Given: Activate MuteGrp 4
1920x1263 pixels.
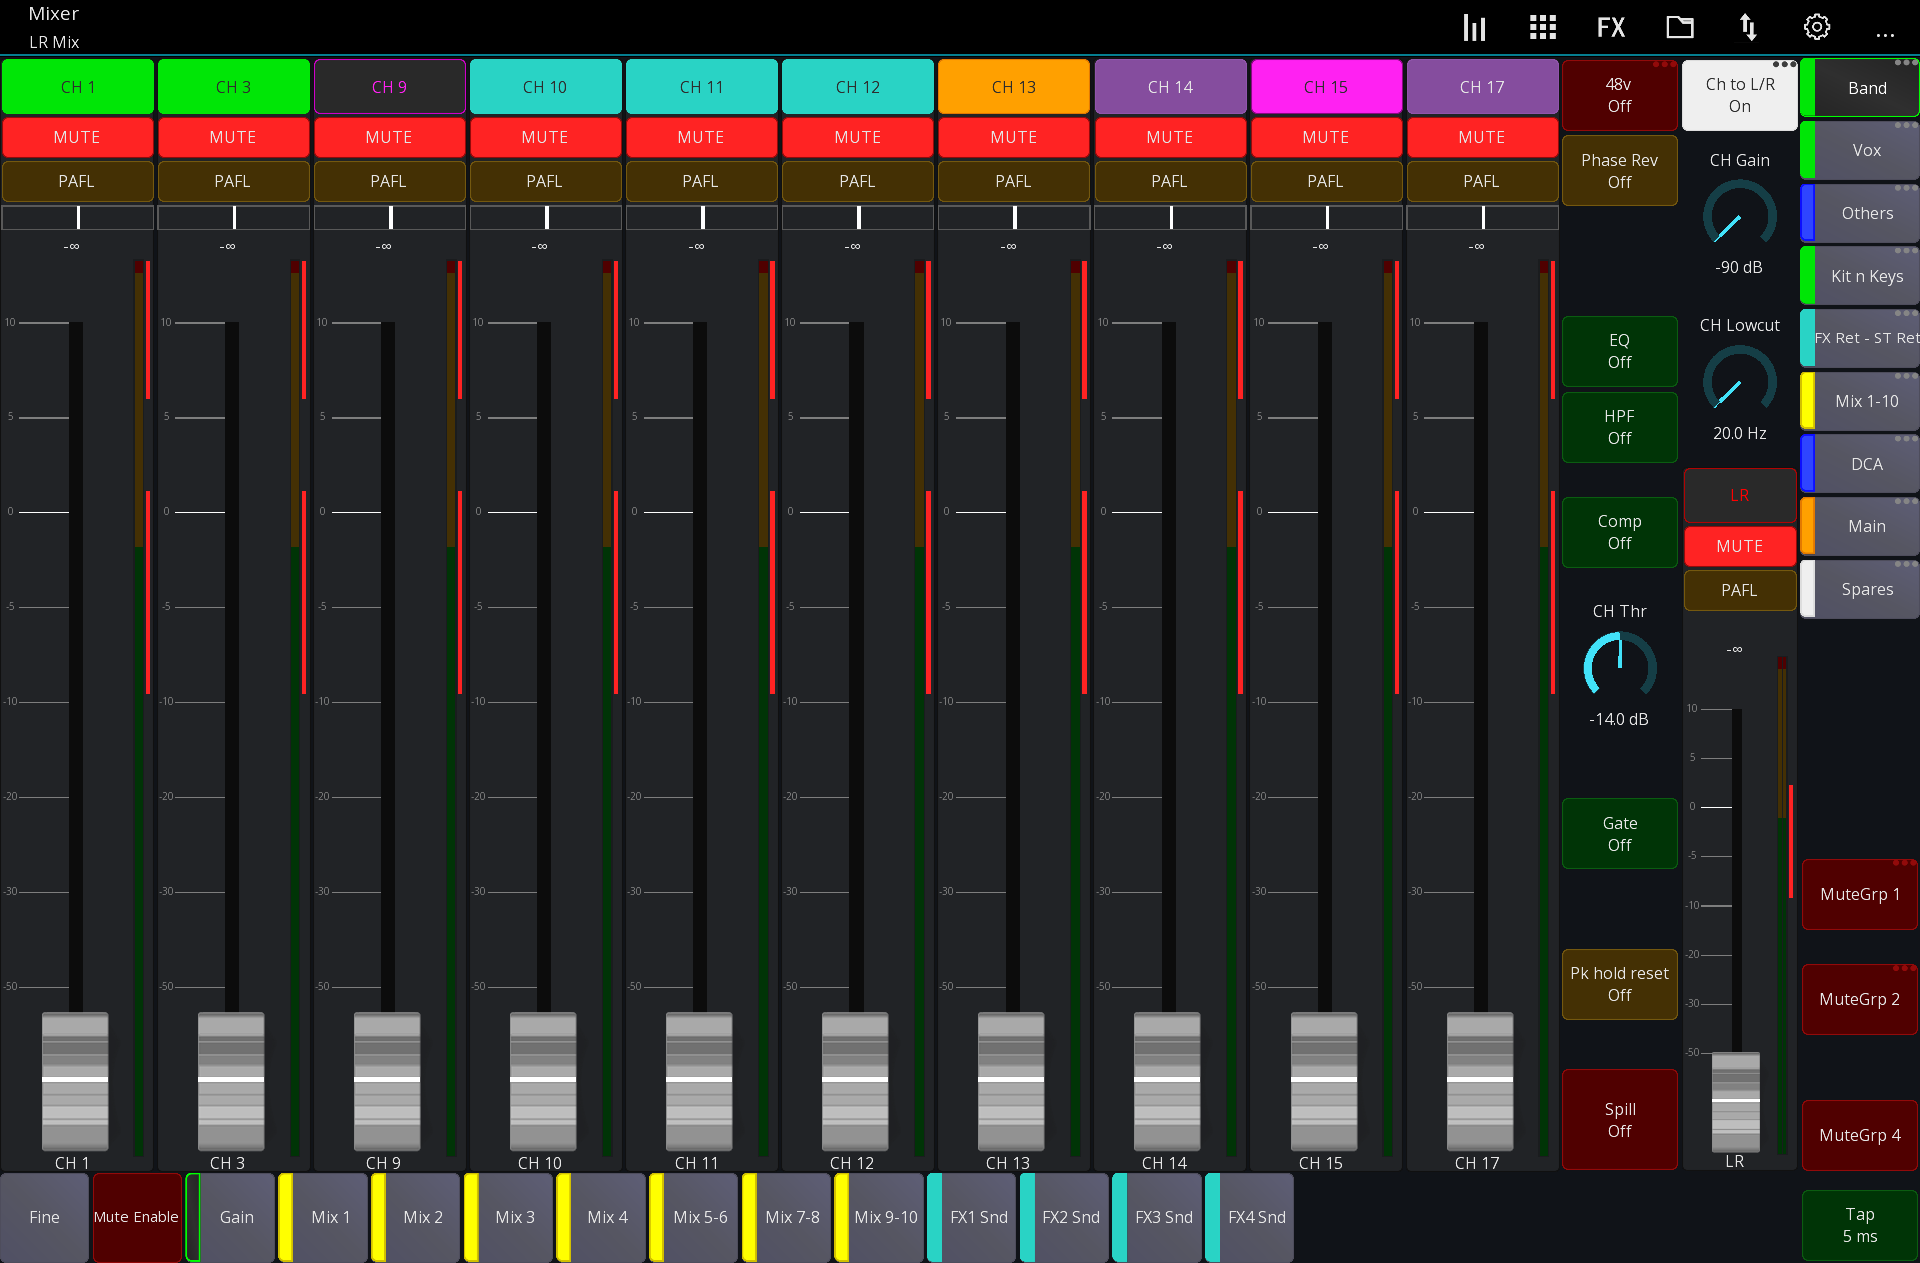Looking at the screenshot, I should coord(1860,1135).
